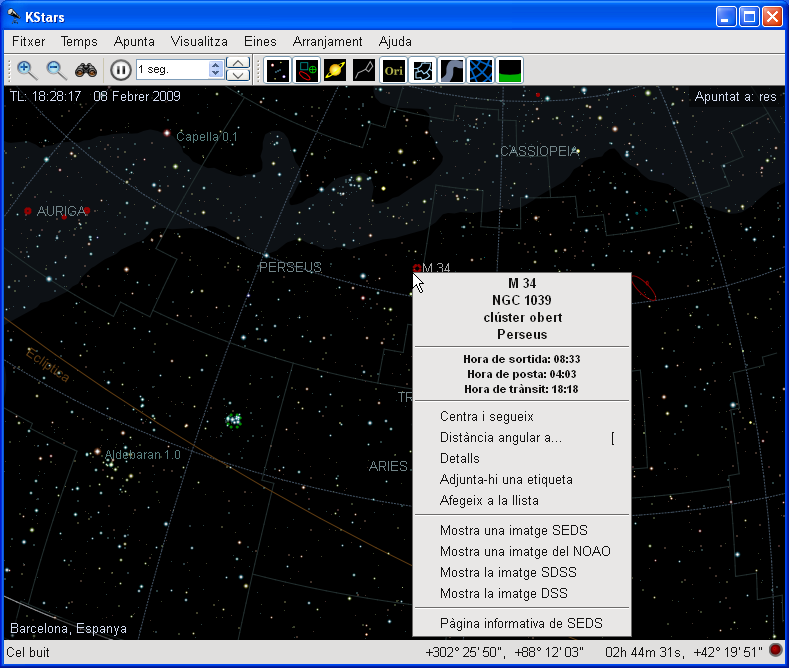Click the larger time unit down button

pos(238,76)
